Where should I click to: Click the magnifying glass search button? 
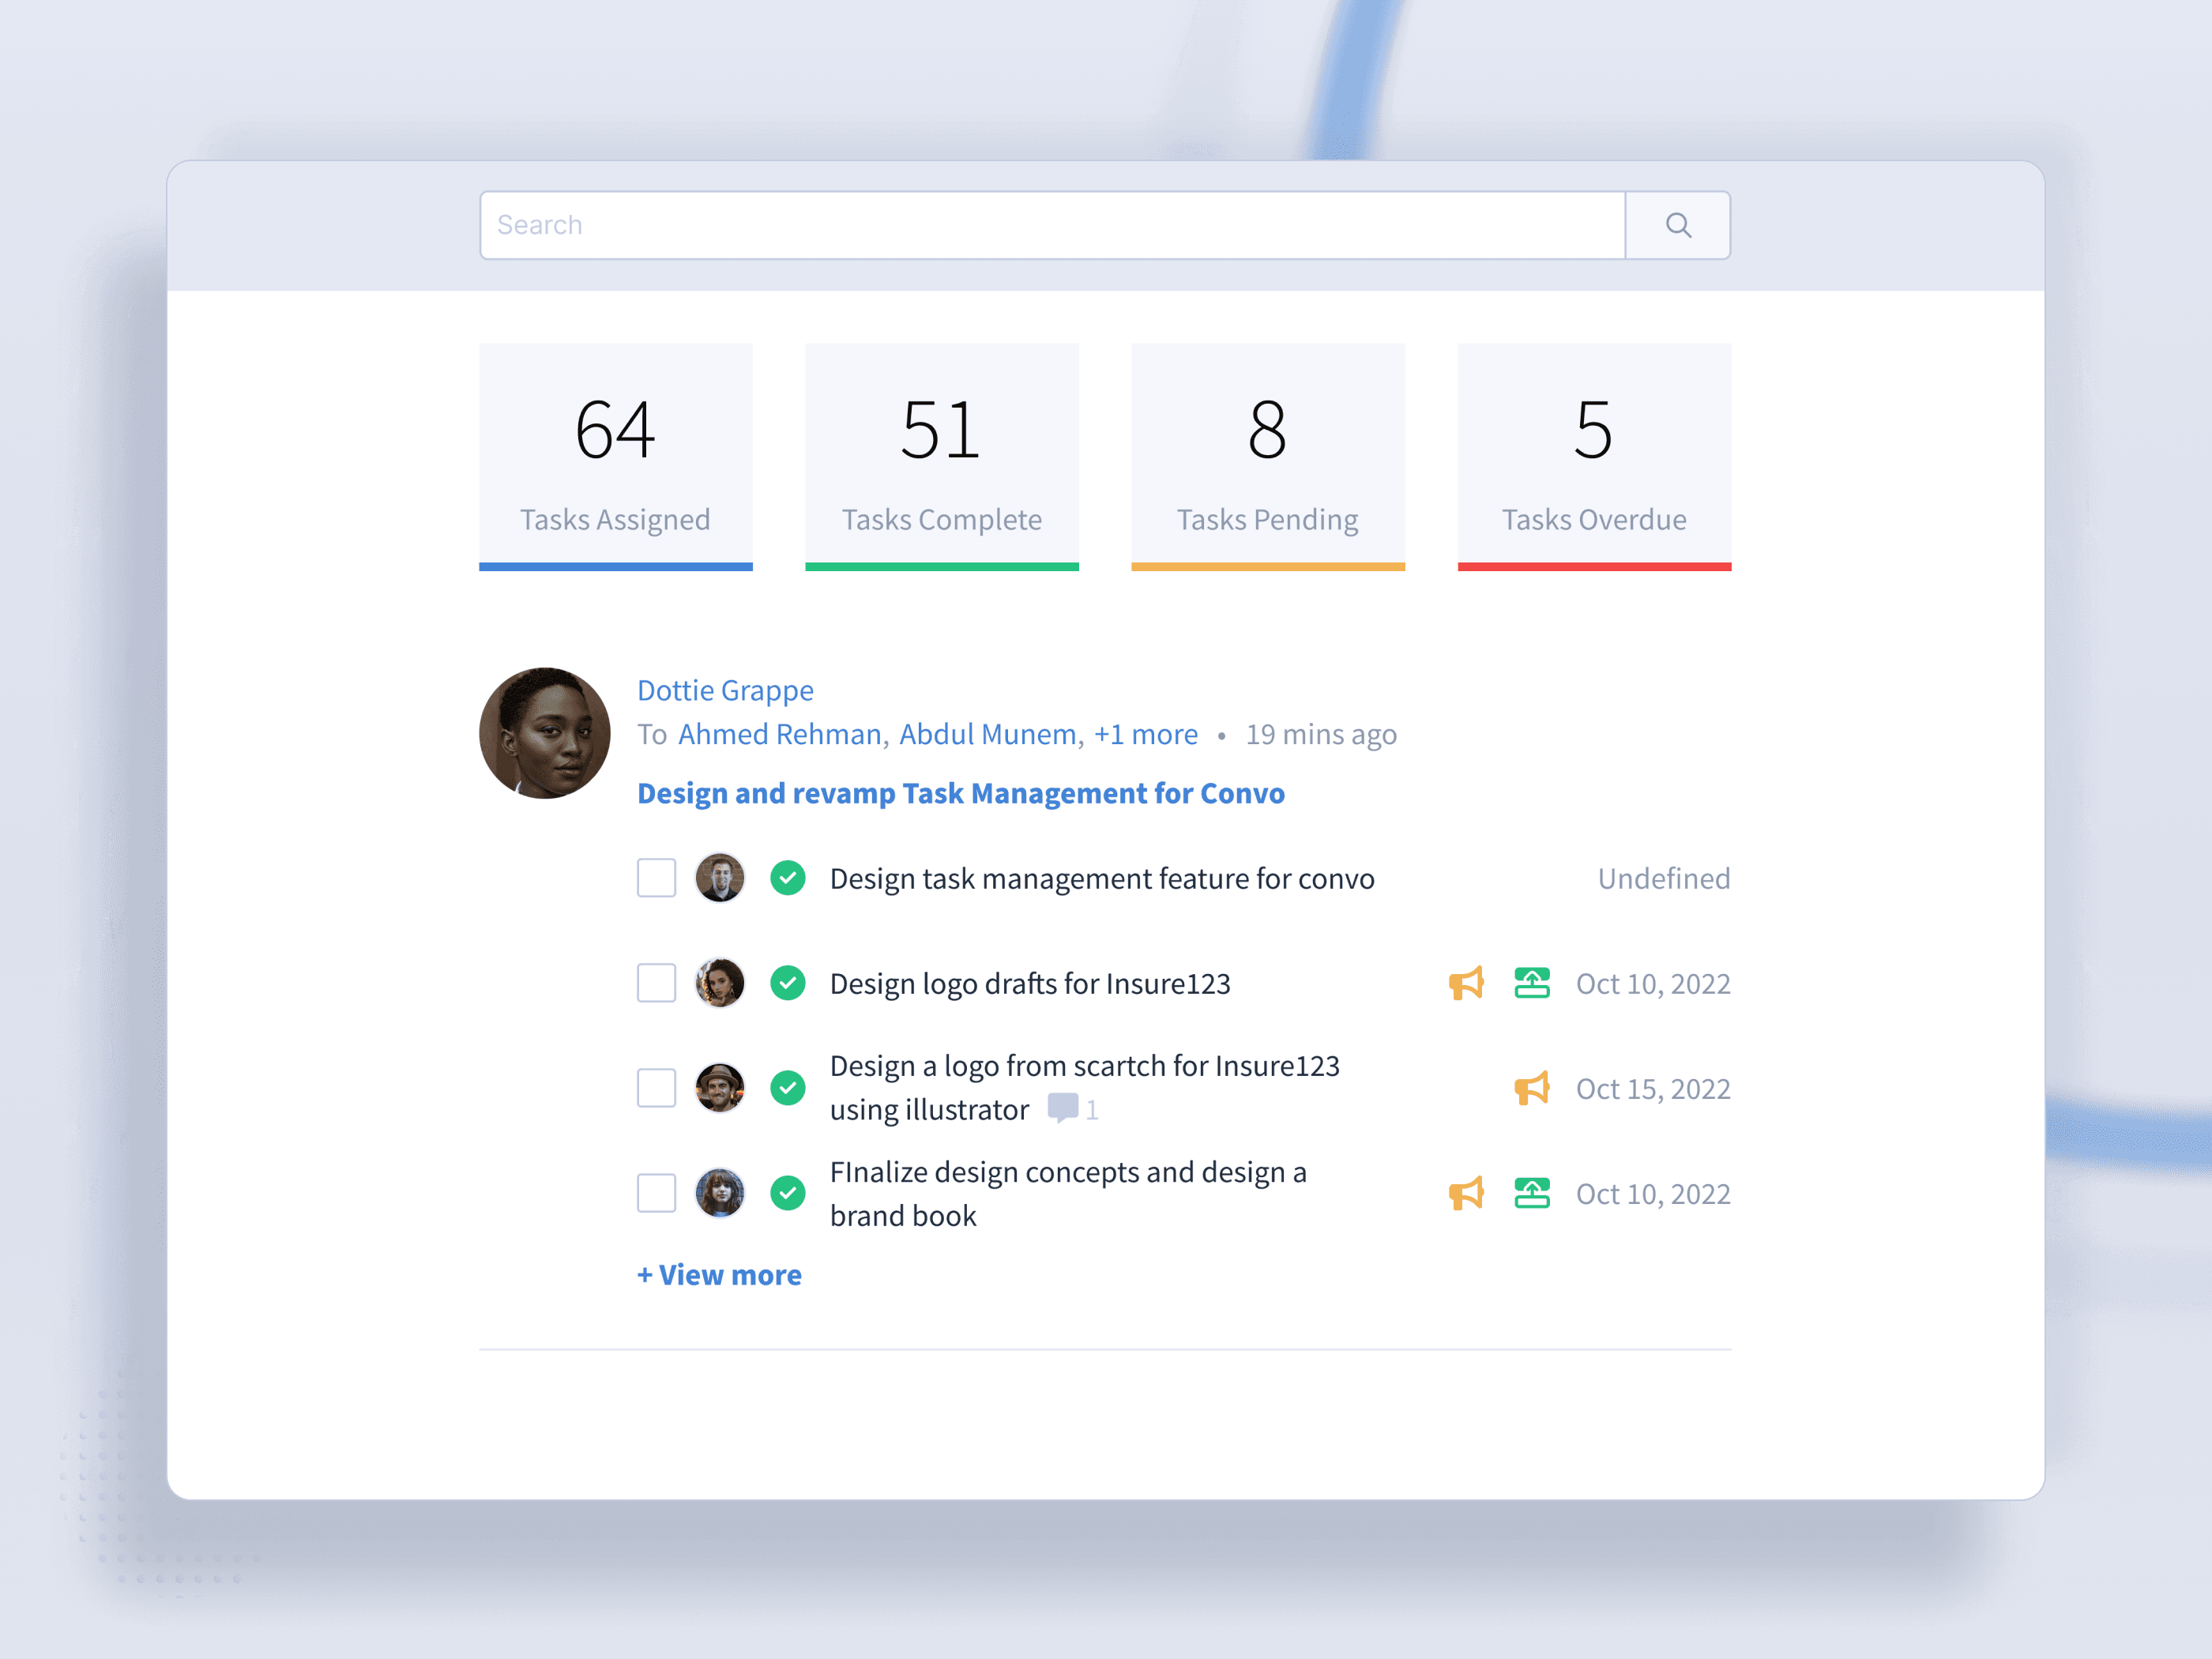[x=1677, y=225]
